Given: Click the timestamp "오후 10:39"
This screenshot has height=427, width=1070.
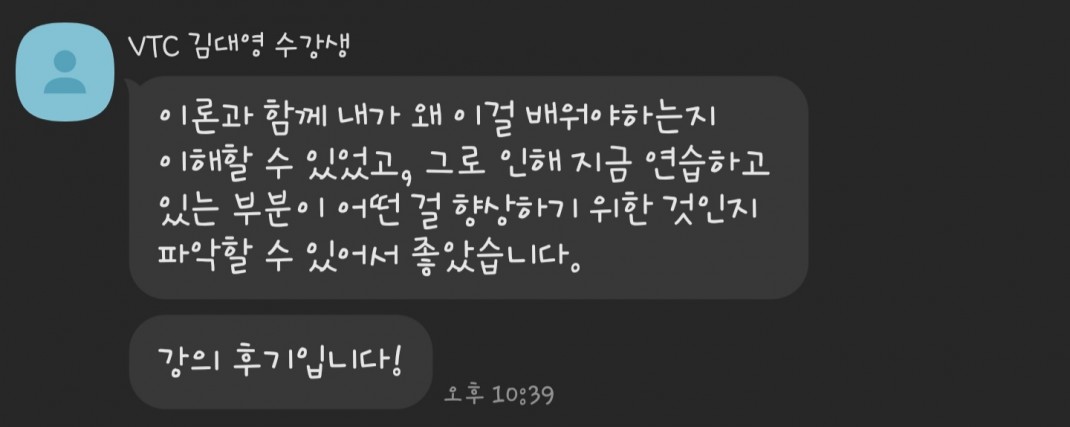Looking at the screenshot, I should pos(499,394).
